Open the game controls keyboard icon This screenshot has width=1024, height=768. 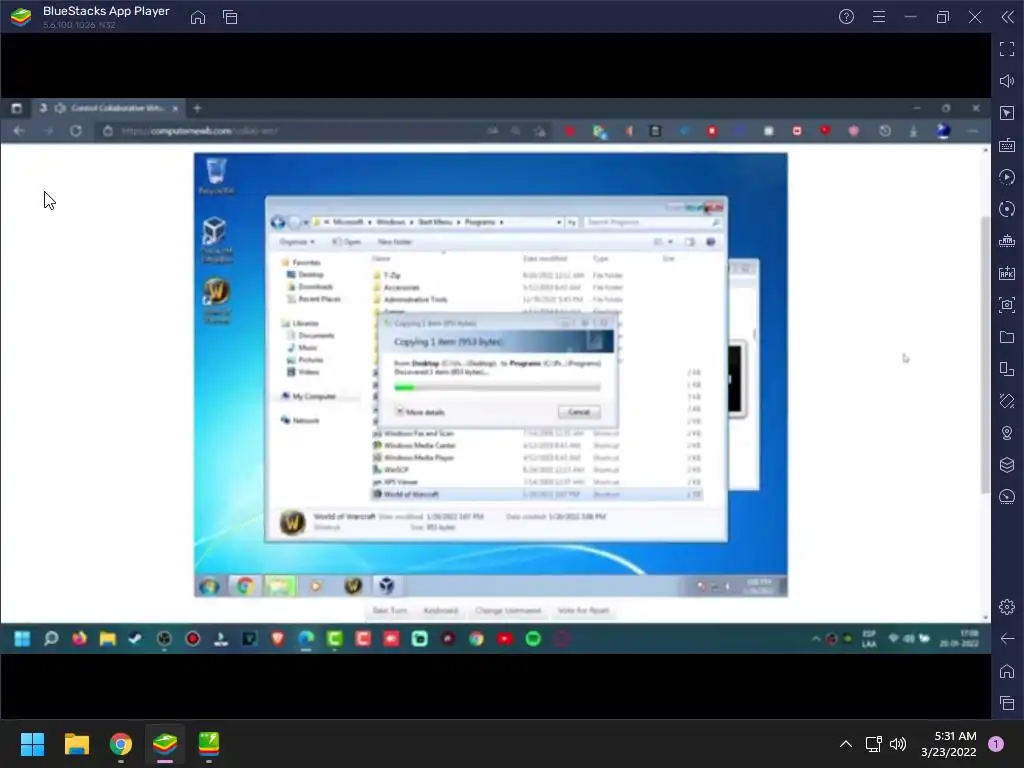(x=1007, y=145)
